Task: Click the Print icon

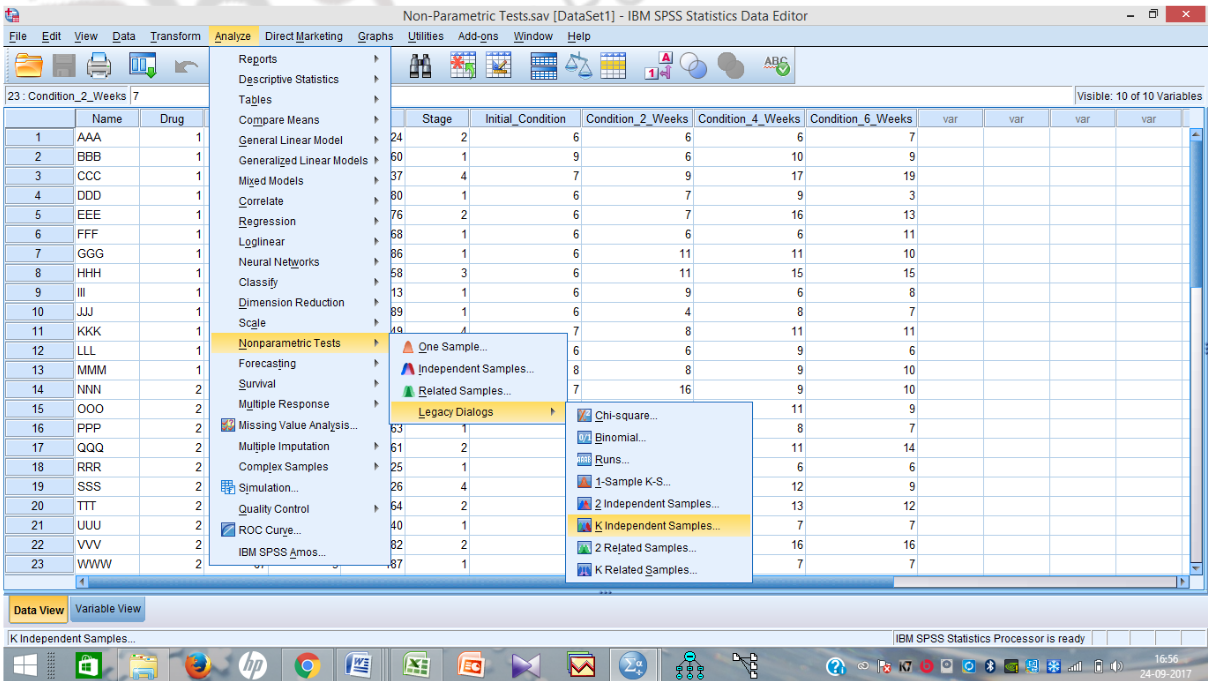Action: click(99, 65)
